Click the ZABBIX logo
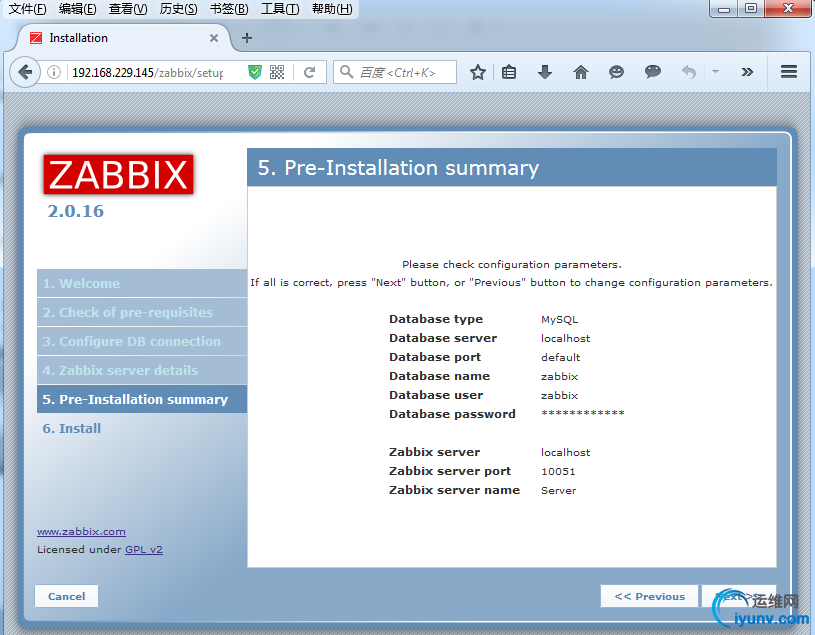Screen dimensions: 815x635 (119, 174)
